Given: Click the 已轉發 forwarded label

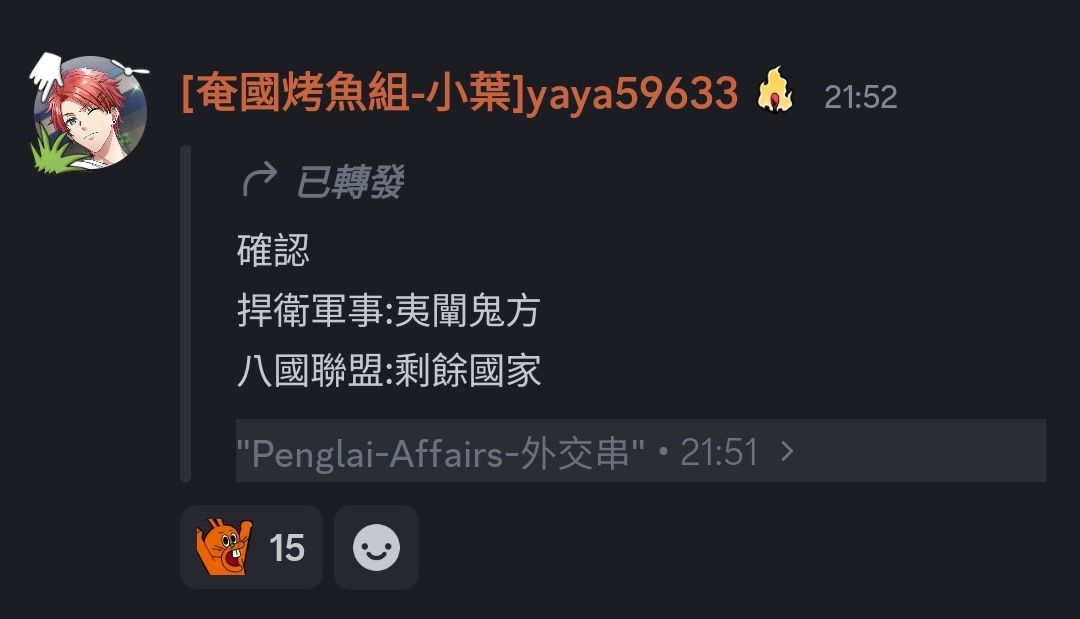Looking at the screenshot, I should click(x=349, y=182).
